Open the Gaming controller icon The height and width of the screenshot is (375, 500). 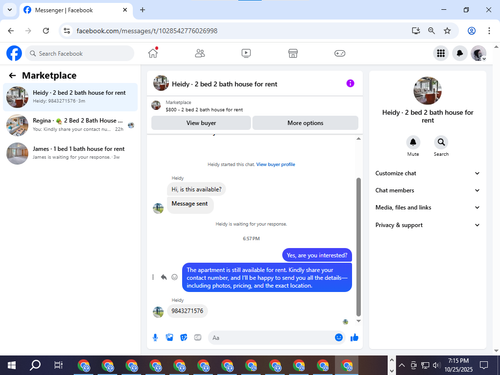tap(340, 53)
